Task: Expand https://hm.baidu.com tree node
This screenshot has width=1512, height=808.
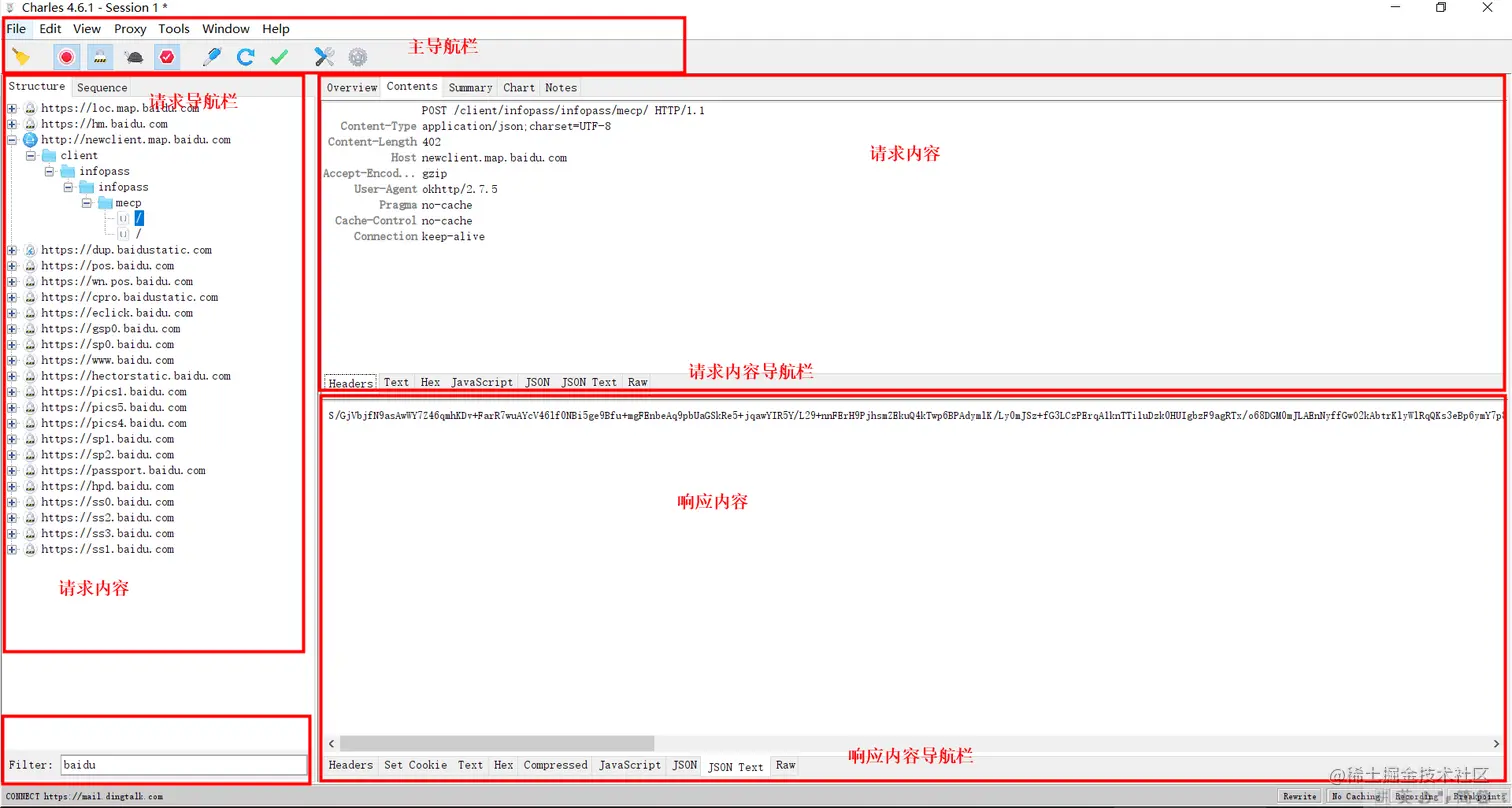Action: tap(12, 124)
